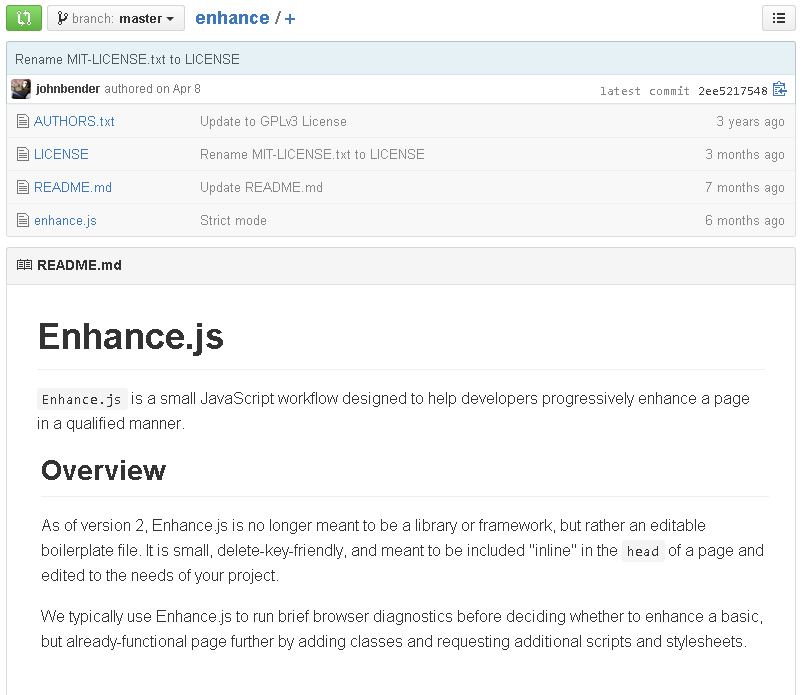Open the AUTHORS.txt file

[x=74, y=121]
